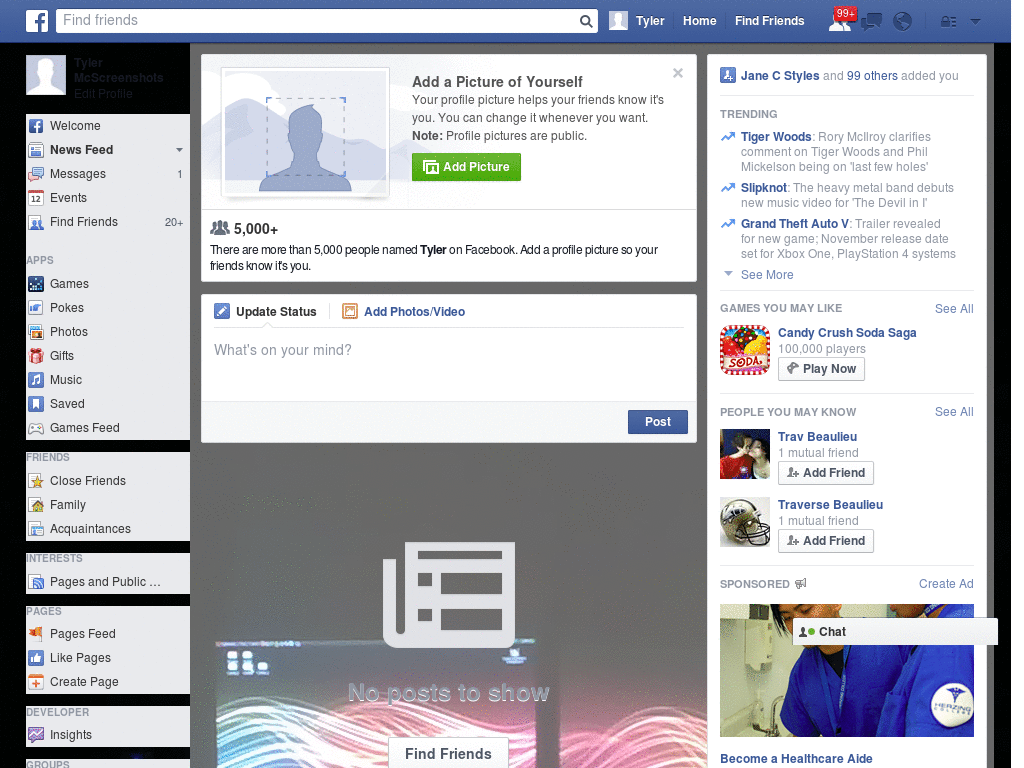
Task: Click the Welcome sidebar icon
Action: pos(36,126)
